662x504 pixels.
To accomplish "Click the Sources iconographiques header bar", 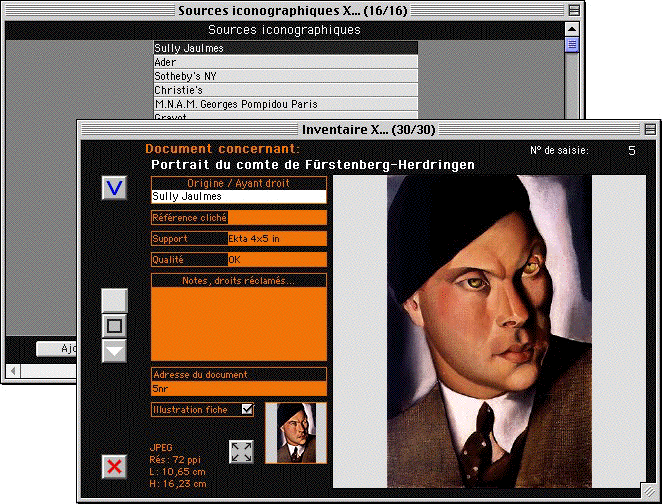I will point(285,30).
